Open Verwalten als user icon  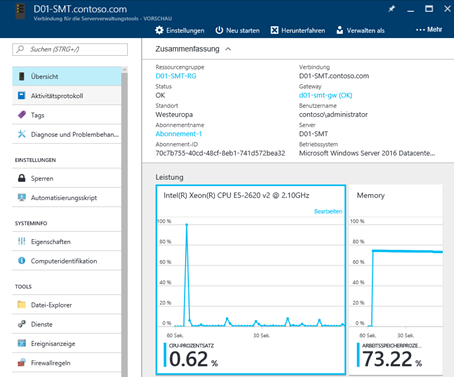[339, 30]
